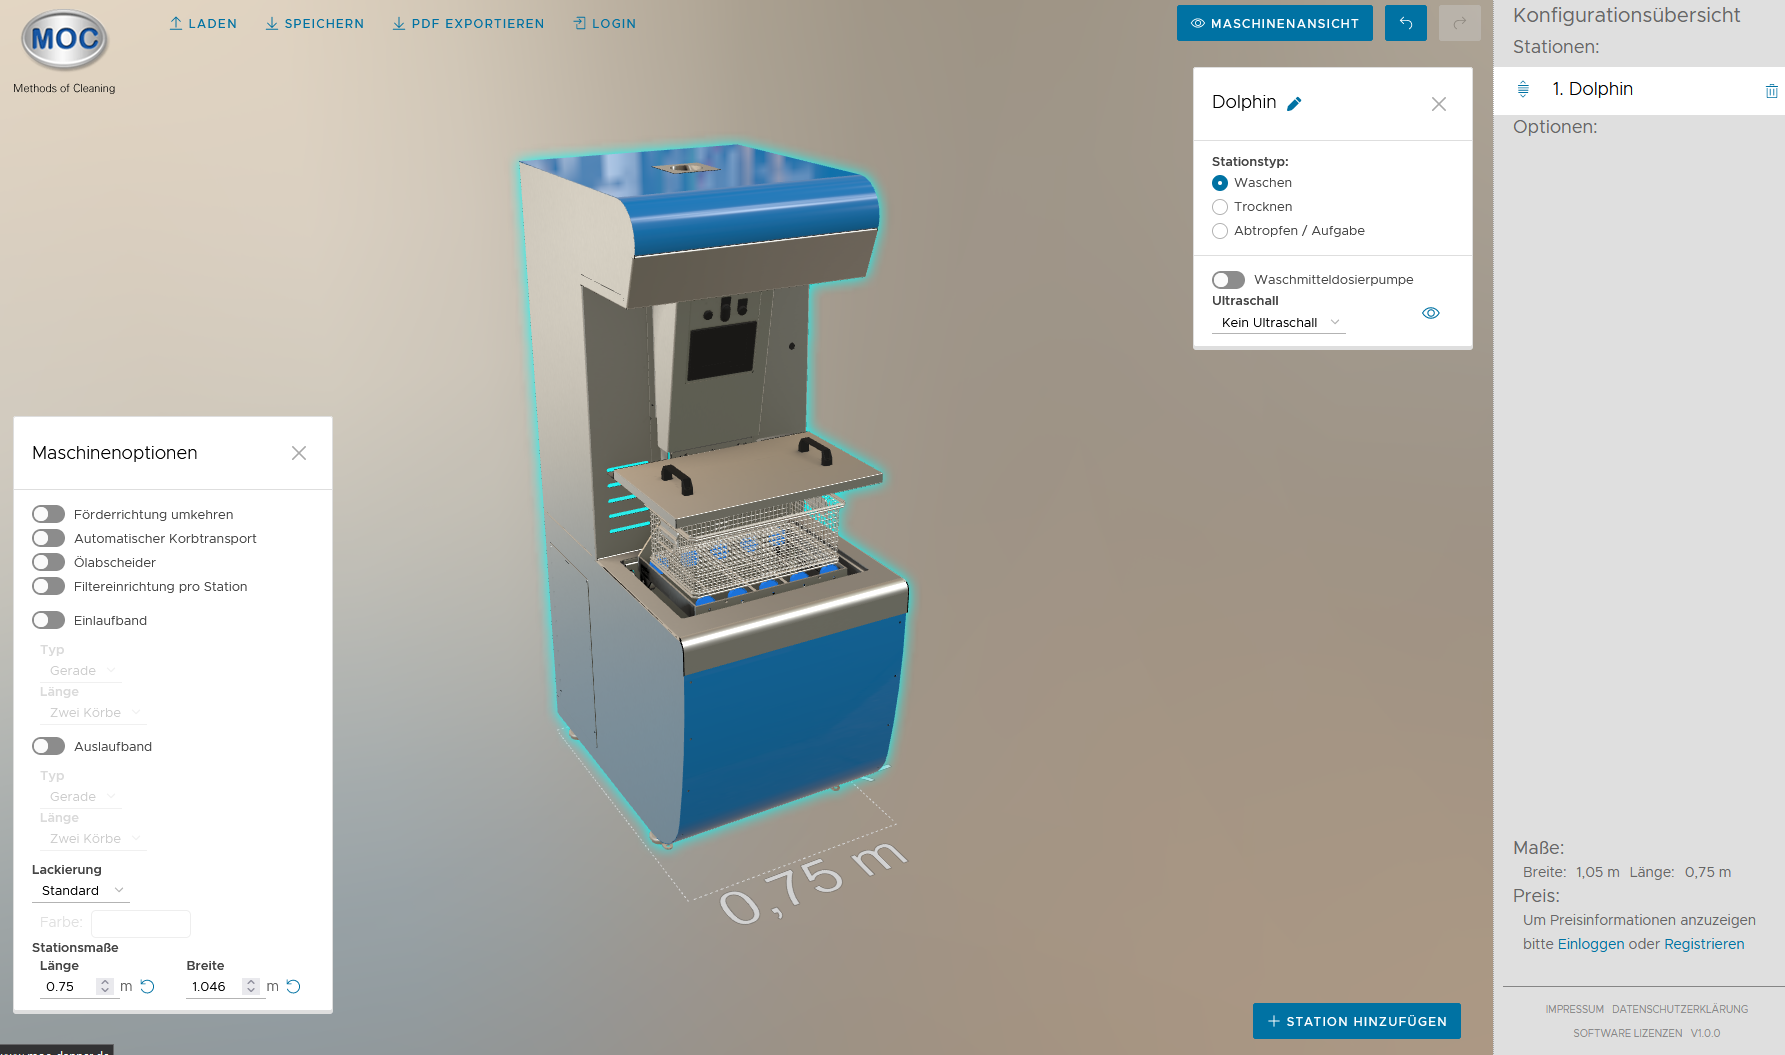Open the Registrieren link

1703,944
